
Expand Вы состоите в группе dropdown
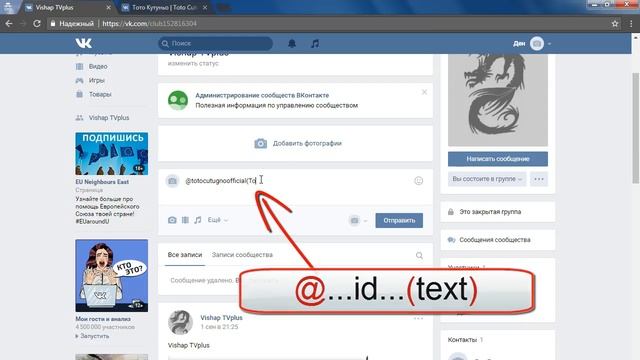(487, 179)
